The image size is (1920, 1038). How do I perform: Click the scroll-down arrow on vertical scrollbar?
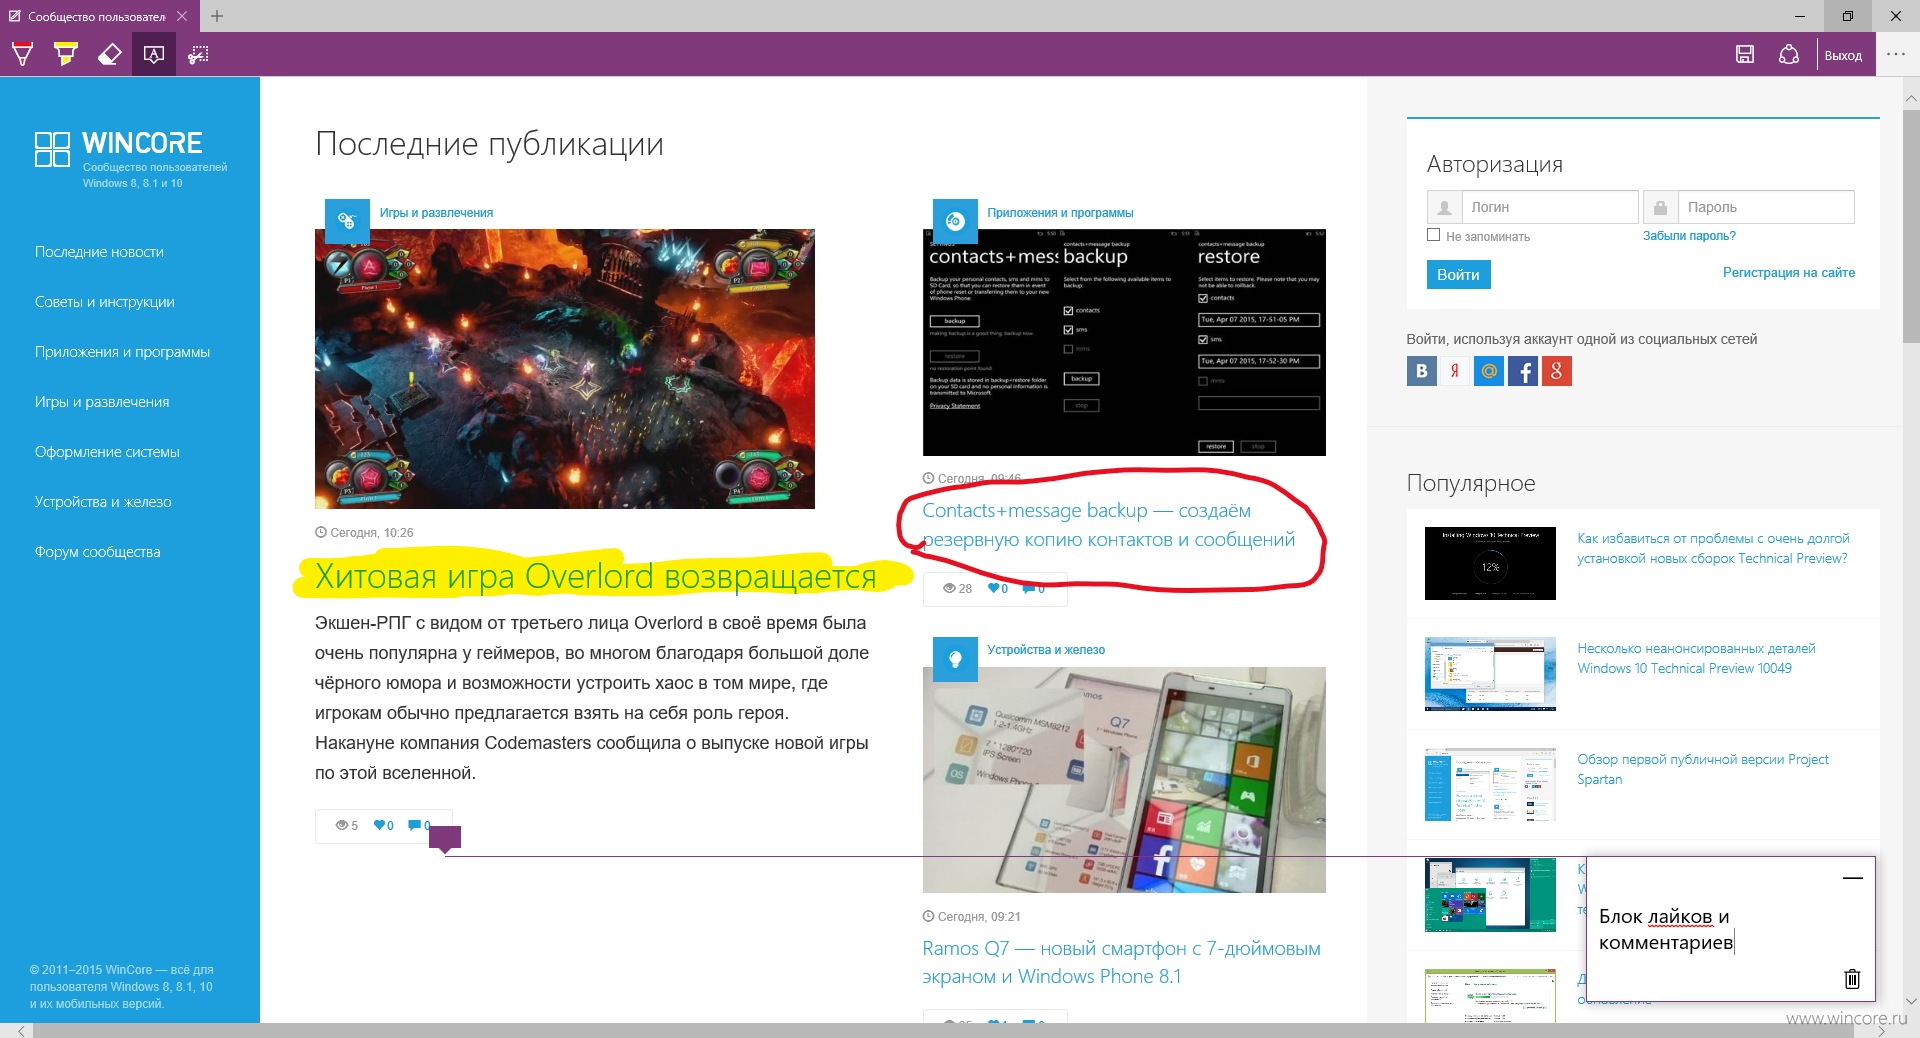click(x=1911, y=1000)
